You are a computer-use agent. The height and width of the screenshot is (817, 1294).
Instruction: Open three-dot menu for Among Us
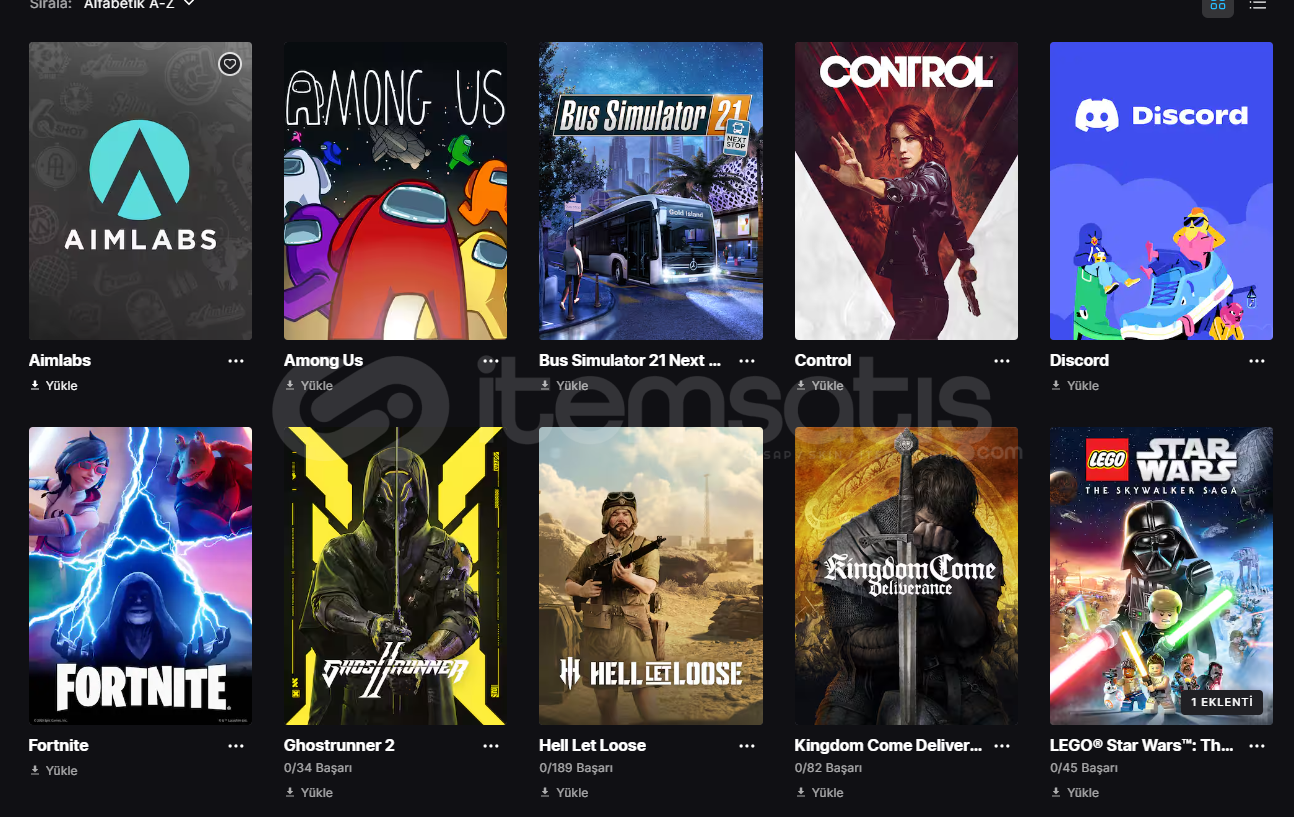tap(491, 361)
